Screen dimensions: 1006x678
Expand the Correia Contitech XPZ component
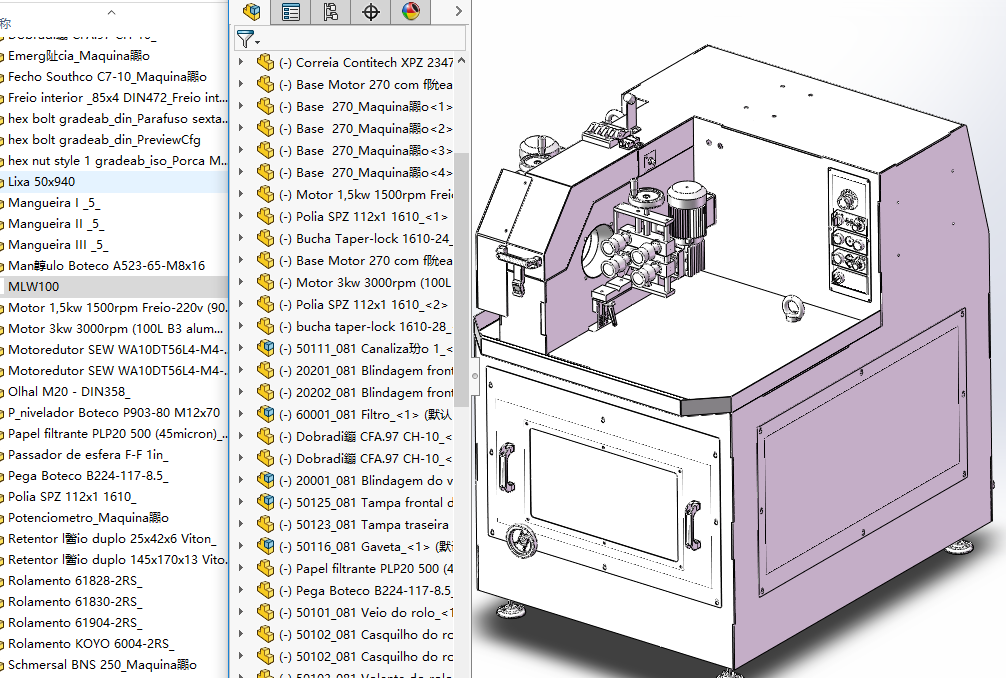[240, 62]
